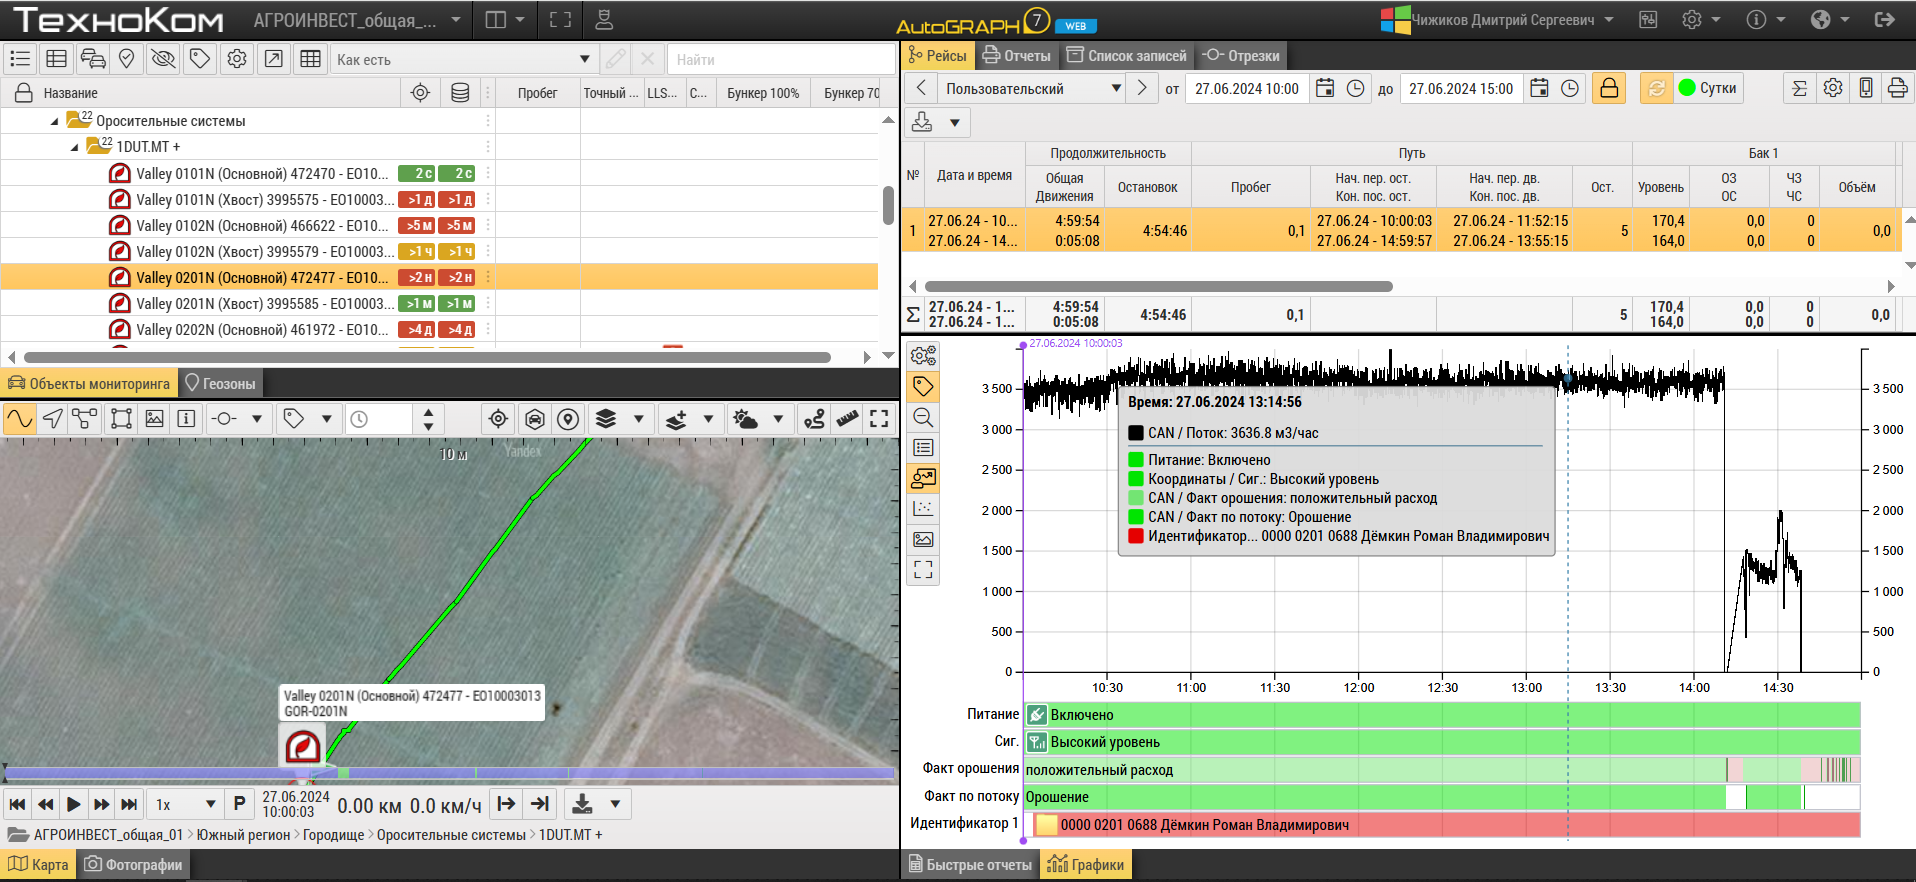Click the location pin icon in map toolbar
The height and width of the screenshot is (882, 1916).
(568, 419)
